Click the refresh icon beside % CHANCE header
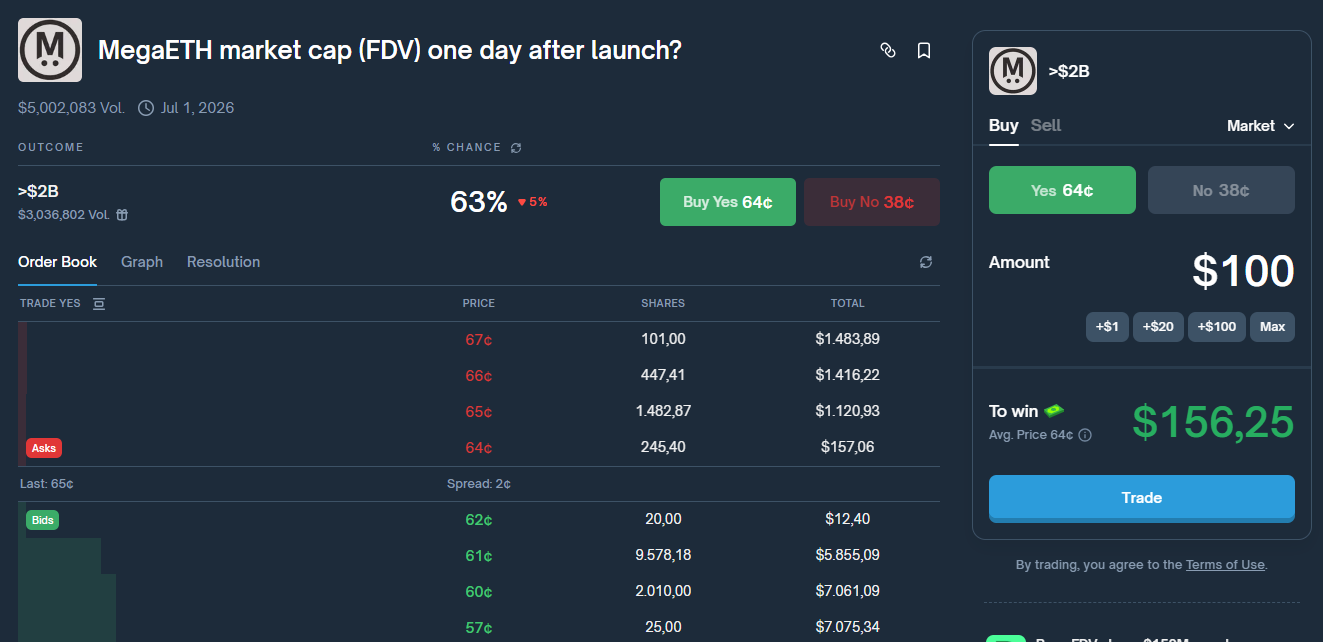This screenshot has height=642, width=1323. click(516, 147)
